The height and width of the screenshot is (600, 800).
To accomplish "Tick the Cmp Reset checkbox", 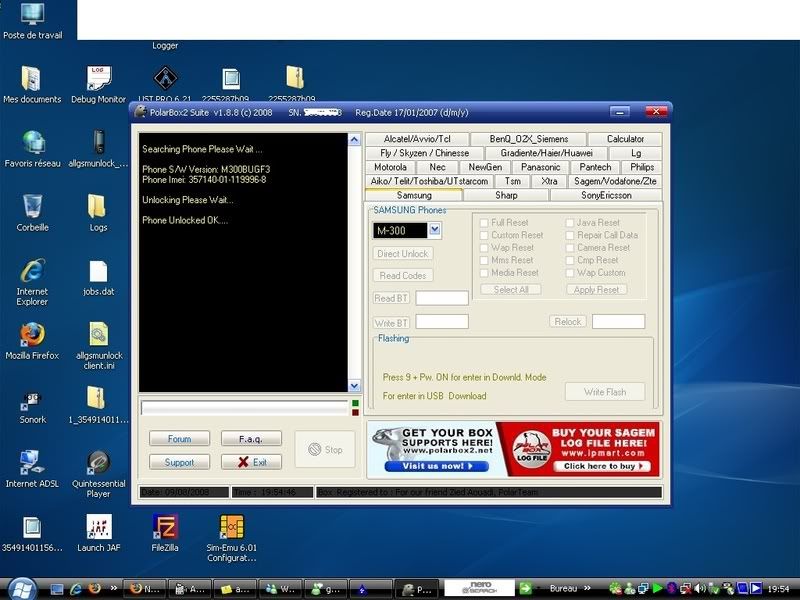I will pyautogui.click(x=569, y=260).
